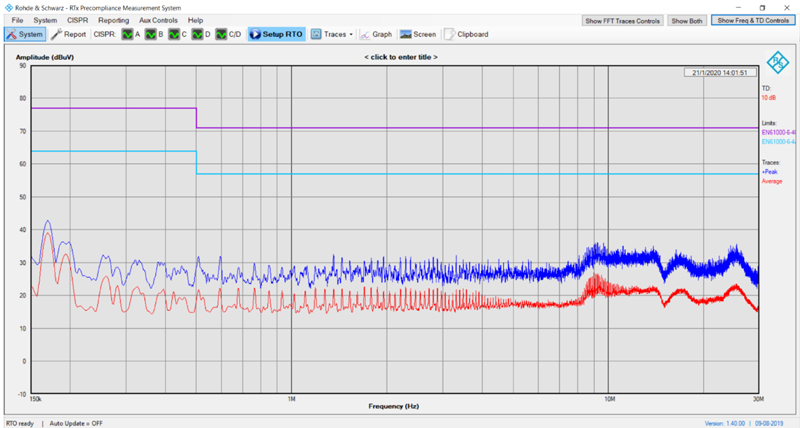Expand the CISPR menu

click(x=77, y=20)
